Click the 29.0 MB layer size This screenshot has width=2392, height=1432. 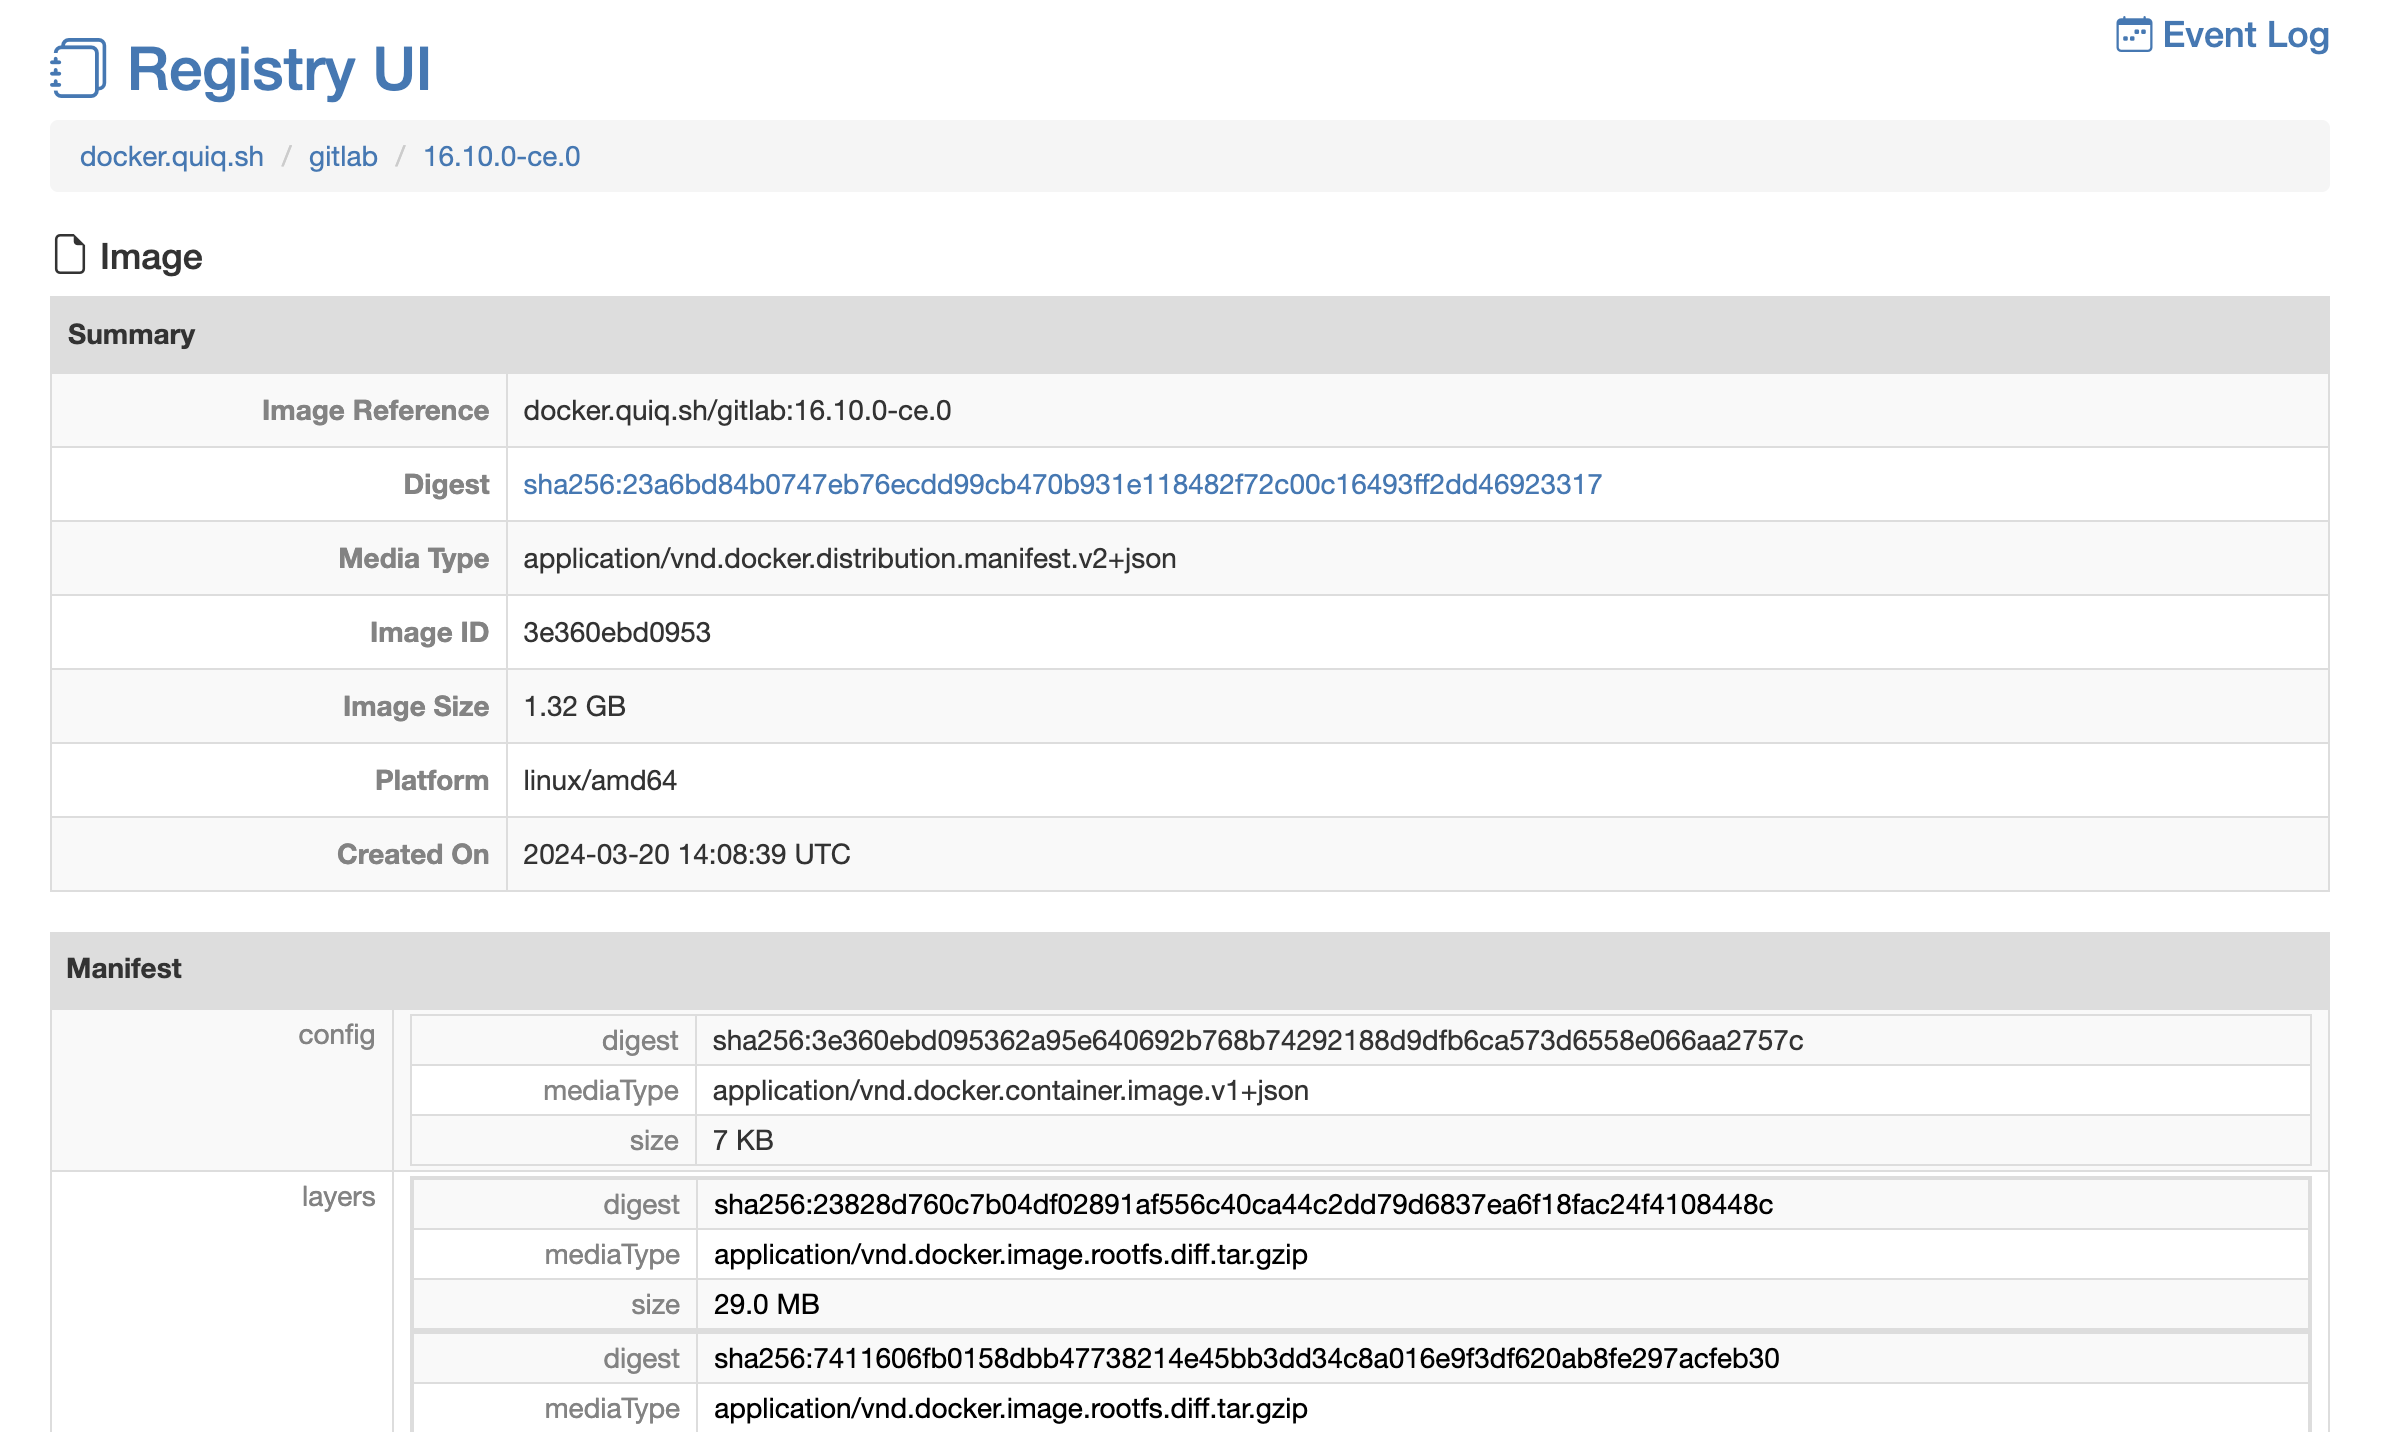pyautogui.click(x=766, y=1304)
